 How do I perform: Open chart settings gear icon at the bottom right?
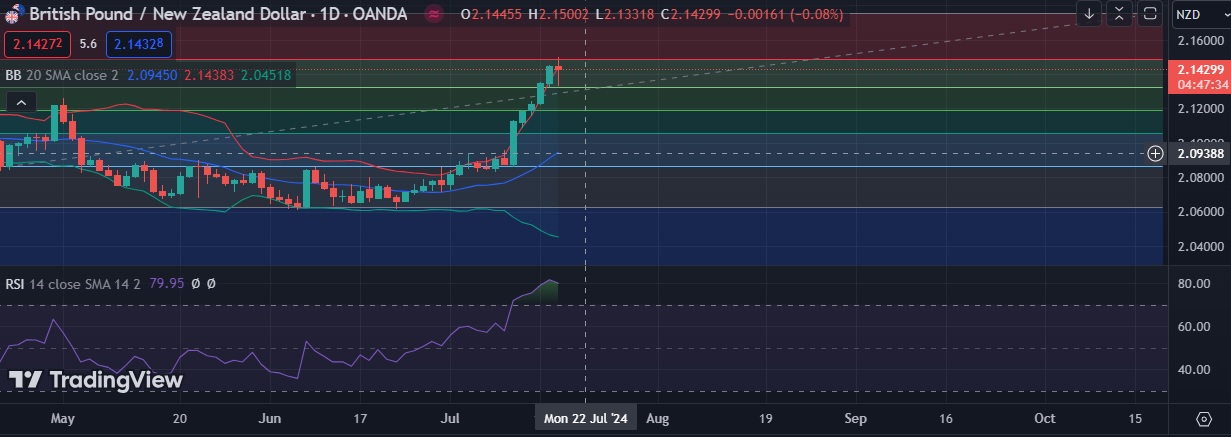pyautogui.click(x=1204, y=418)
